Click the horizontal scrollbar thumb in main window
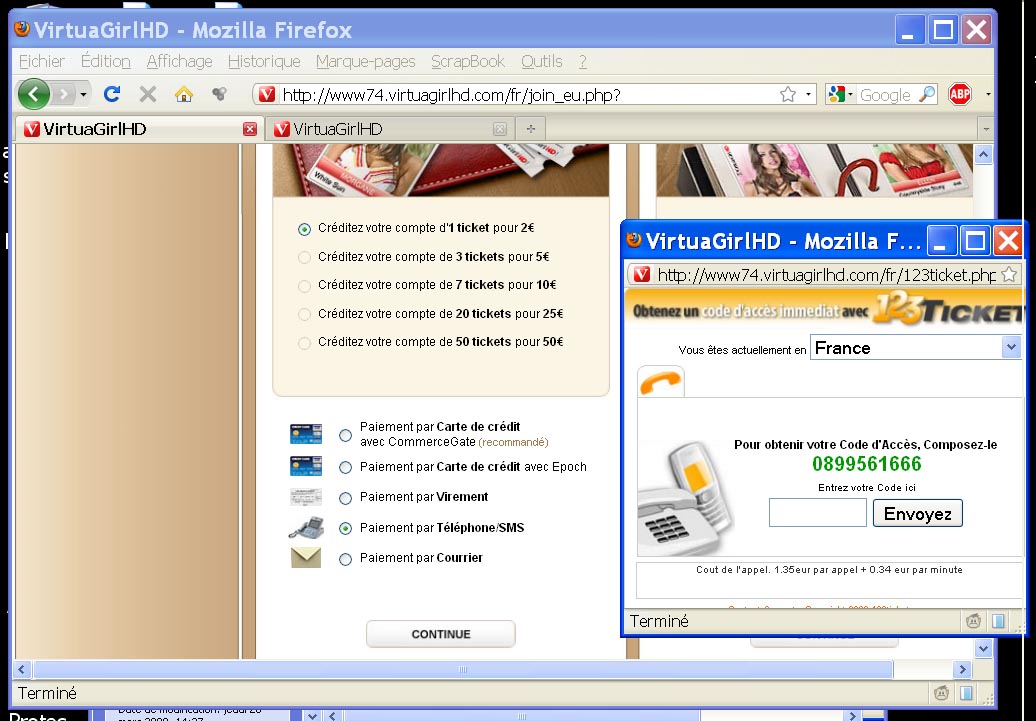1036x721 pixels. point(463,669)
